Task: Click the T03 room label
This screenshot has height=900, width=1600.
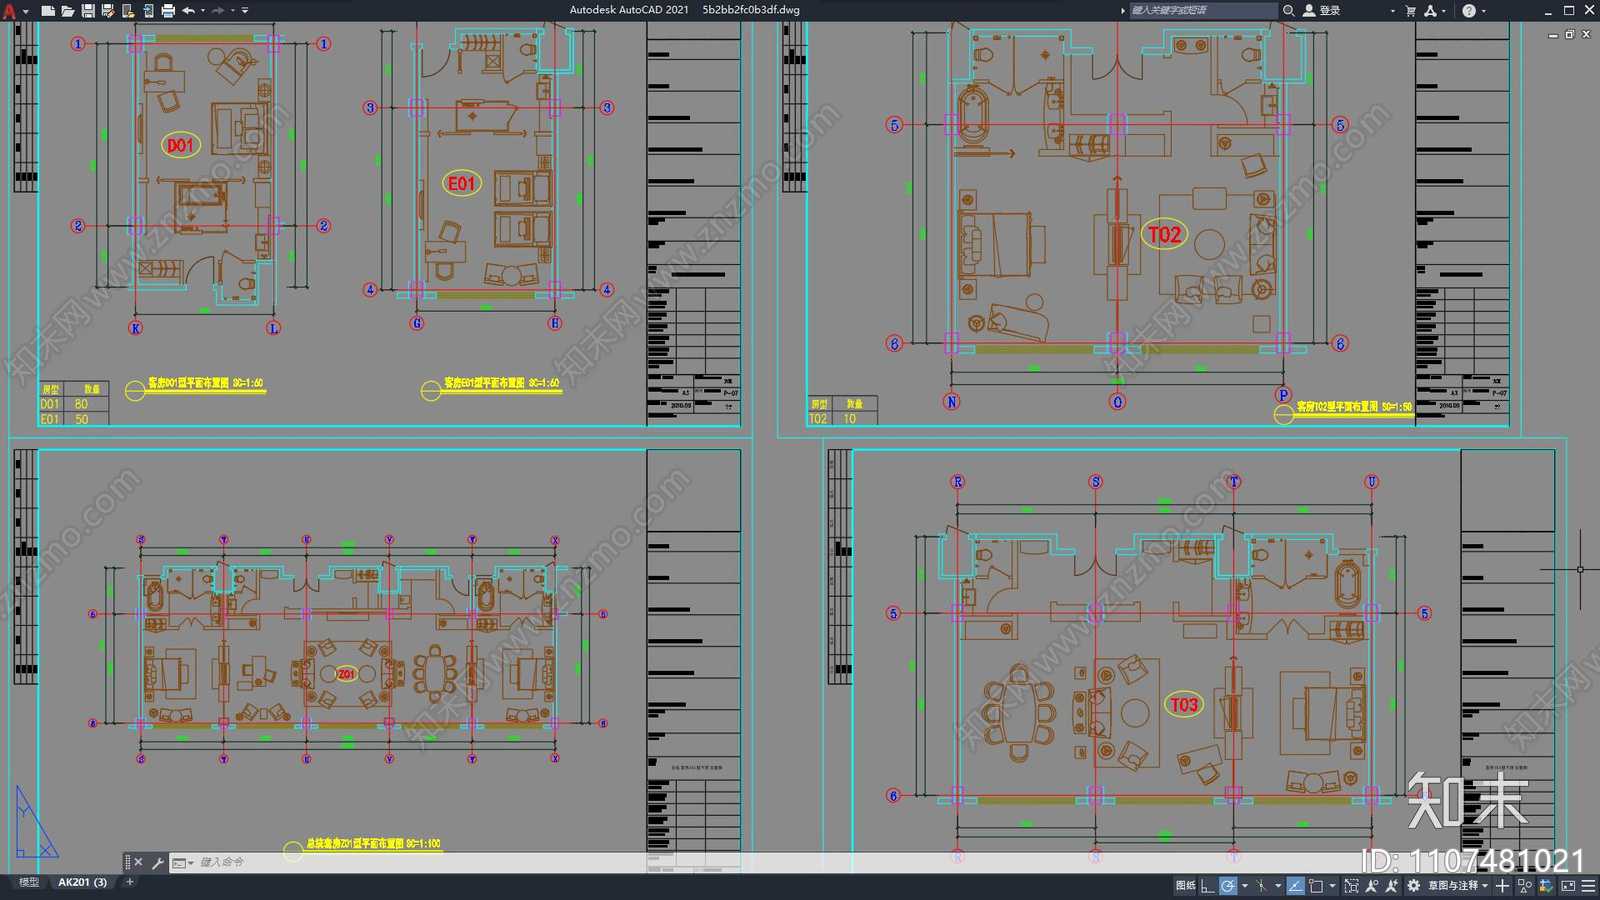Action: click(1184, 704)
